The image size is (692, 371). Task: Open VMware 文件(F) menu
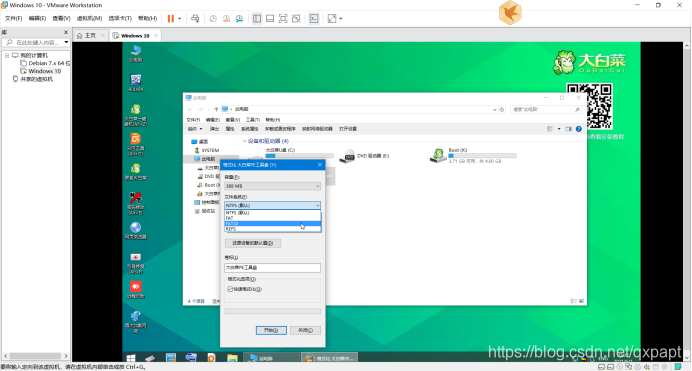[13, 19]
